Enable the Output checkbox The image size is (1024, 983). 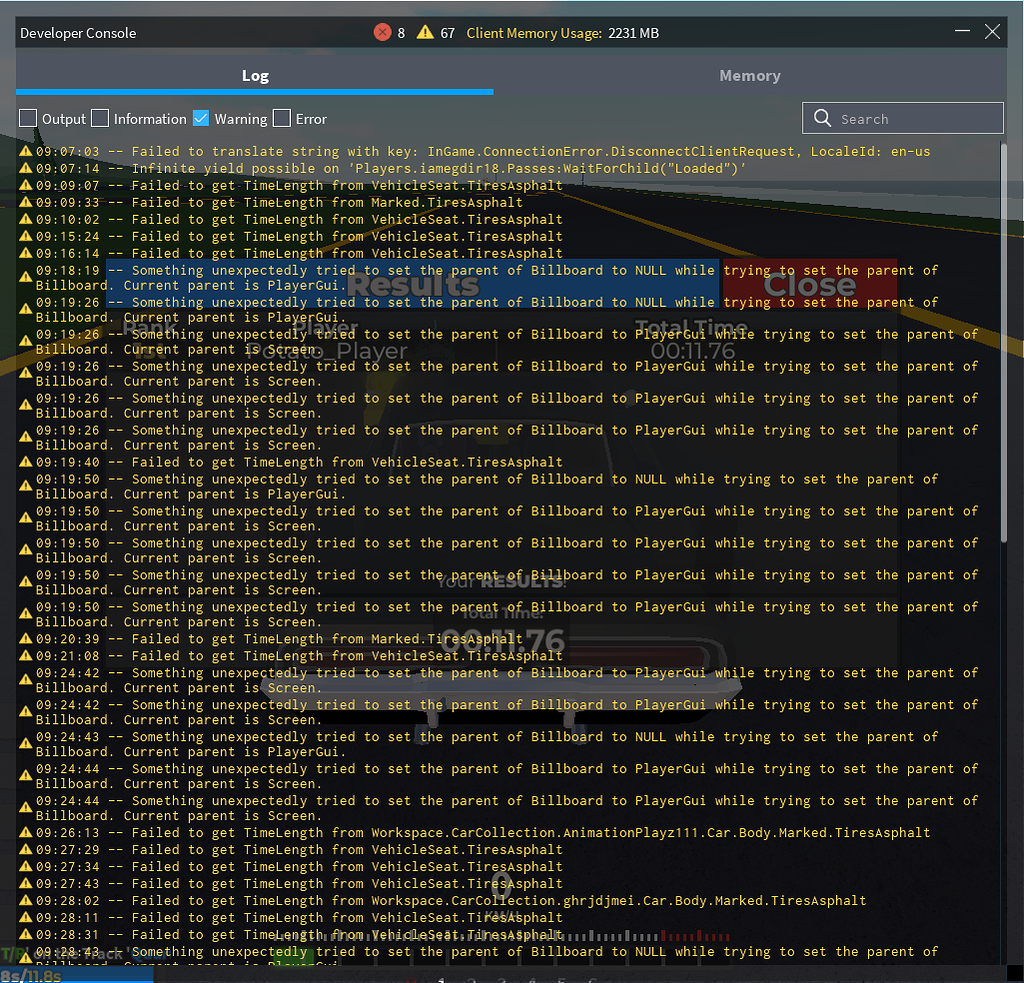tap(27, 117)
